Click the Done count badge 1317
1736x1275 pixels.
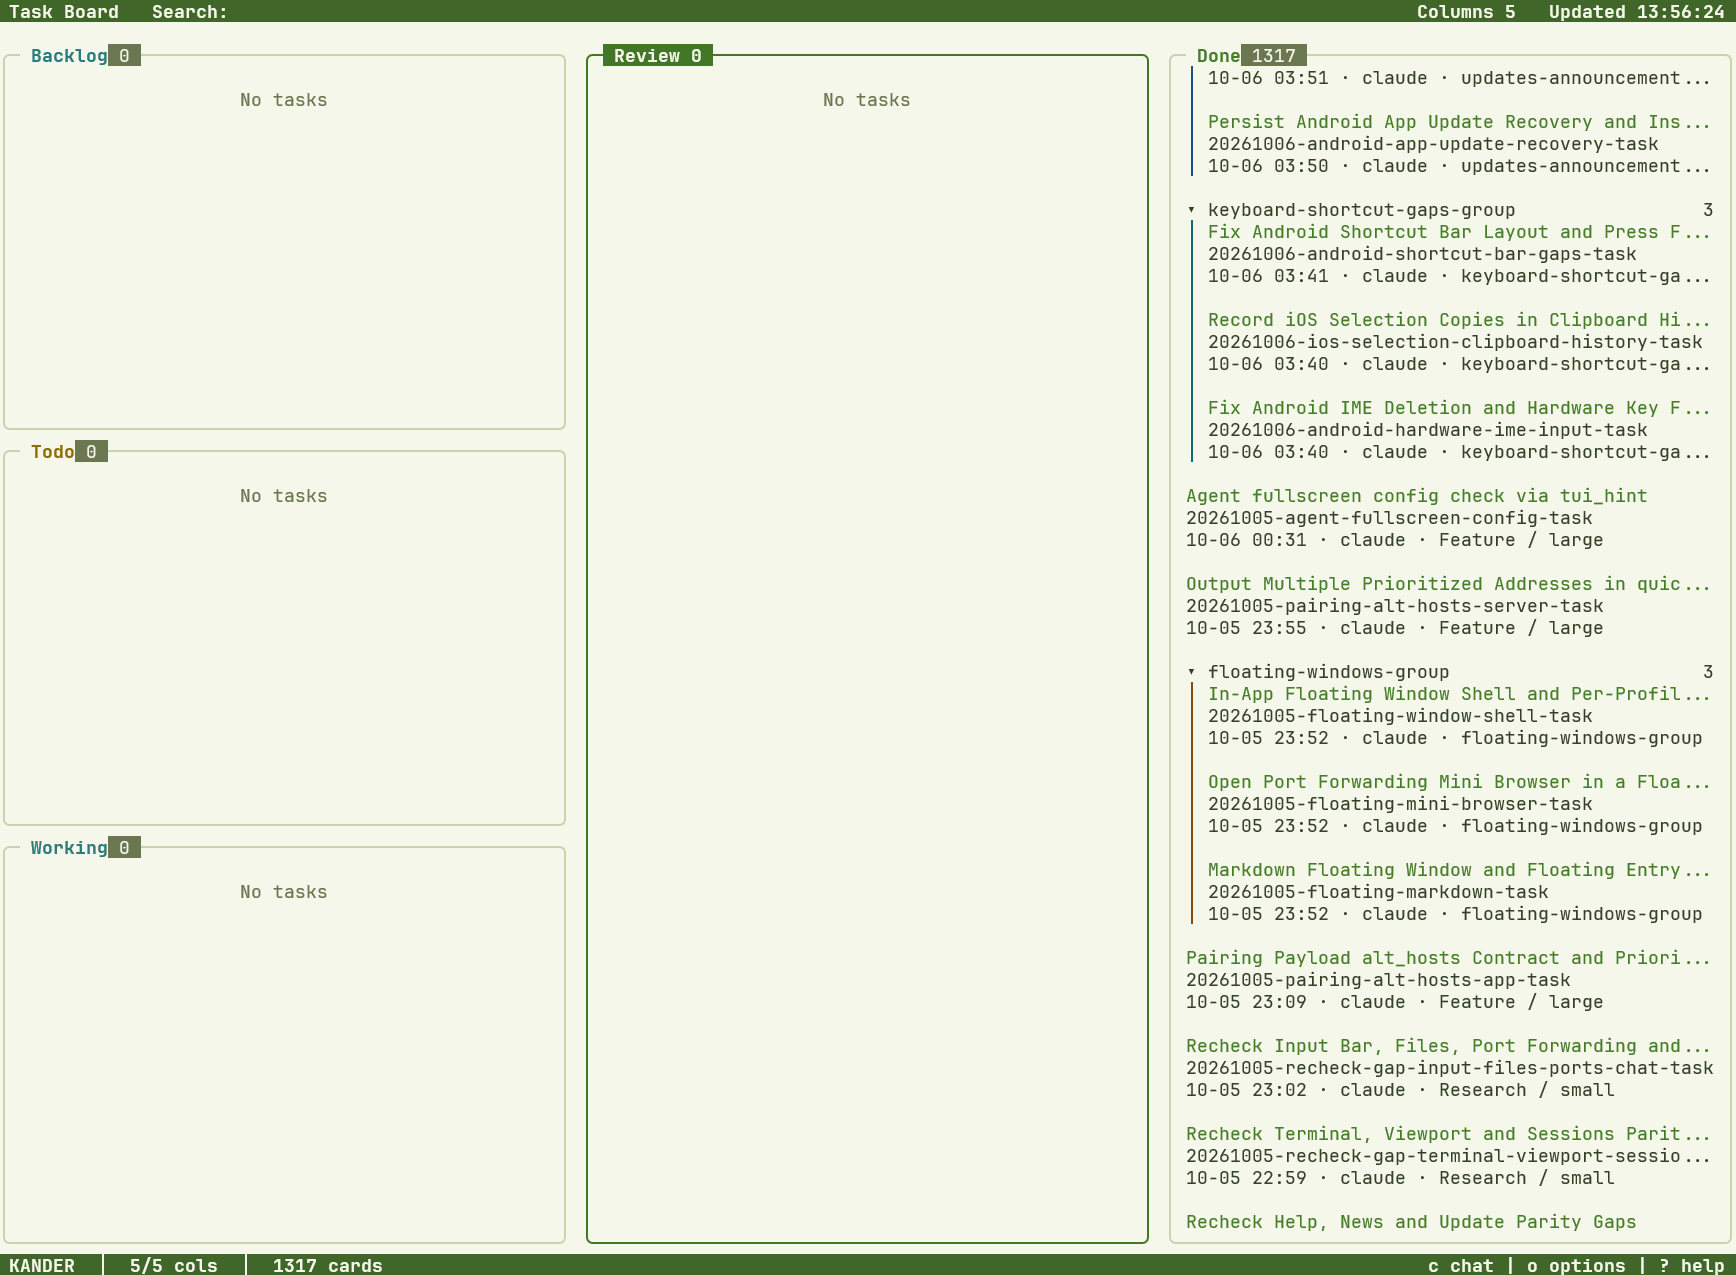[1273, 56]
